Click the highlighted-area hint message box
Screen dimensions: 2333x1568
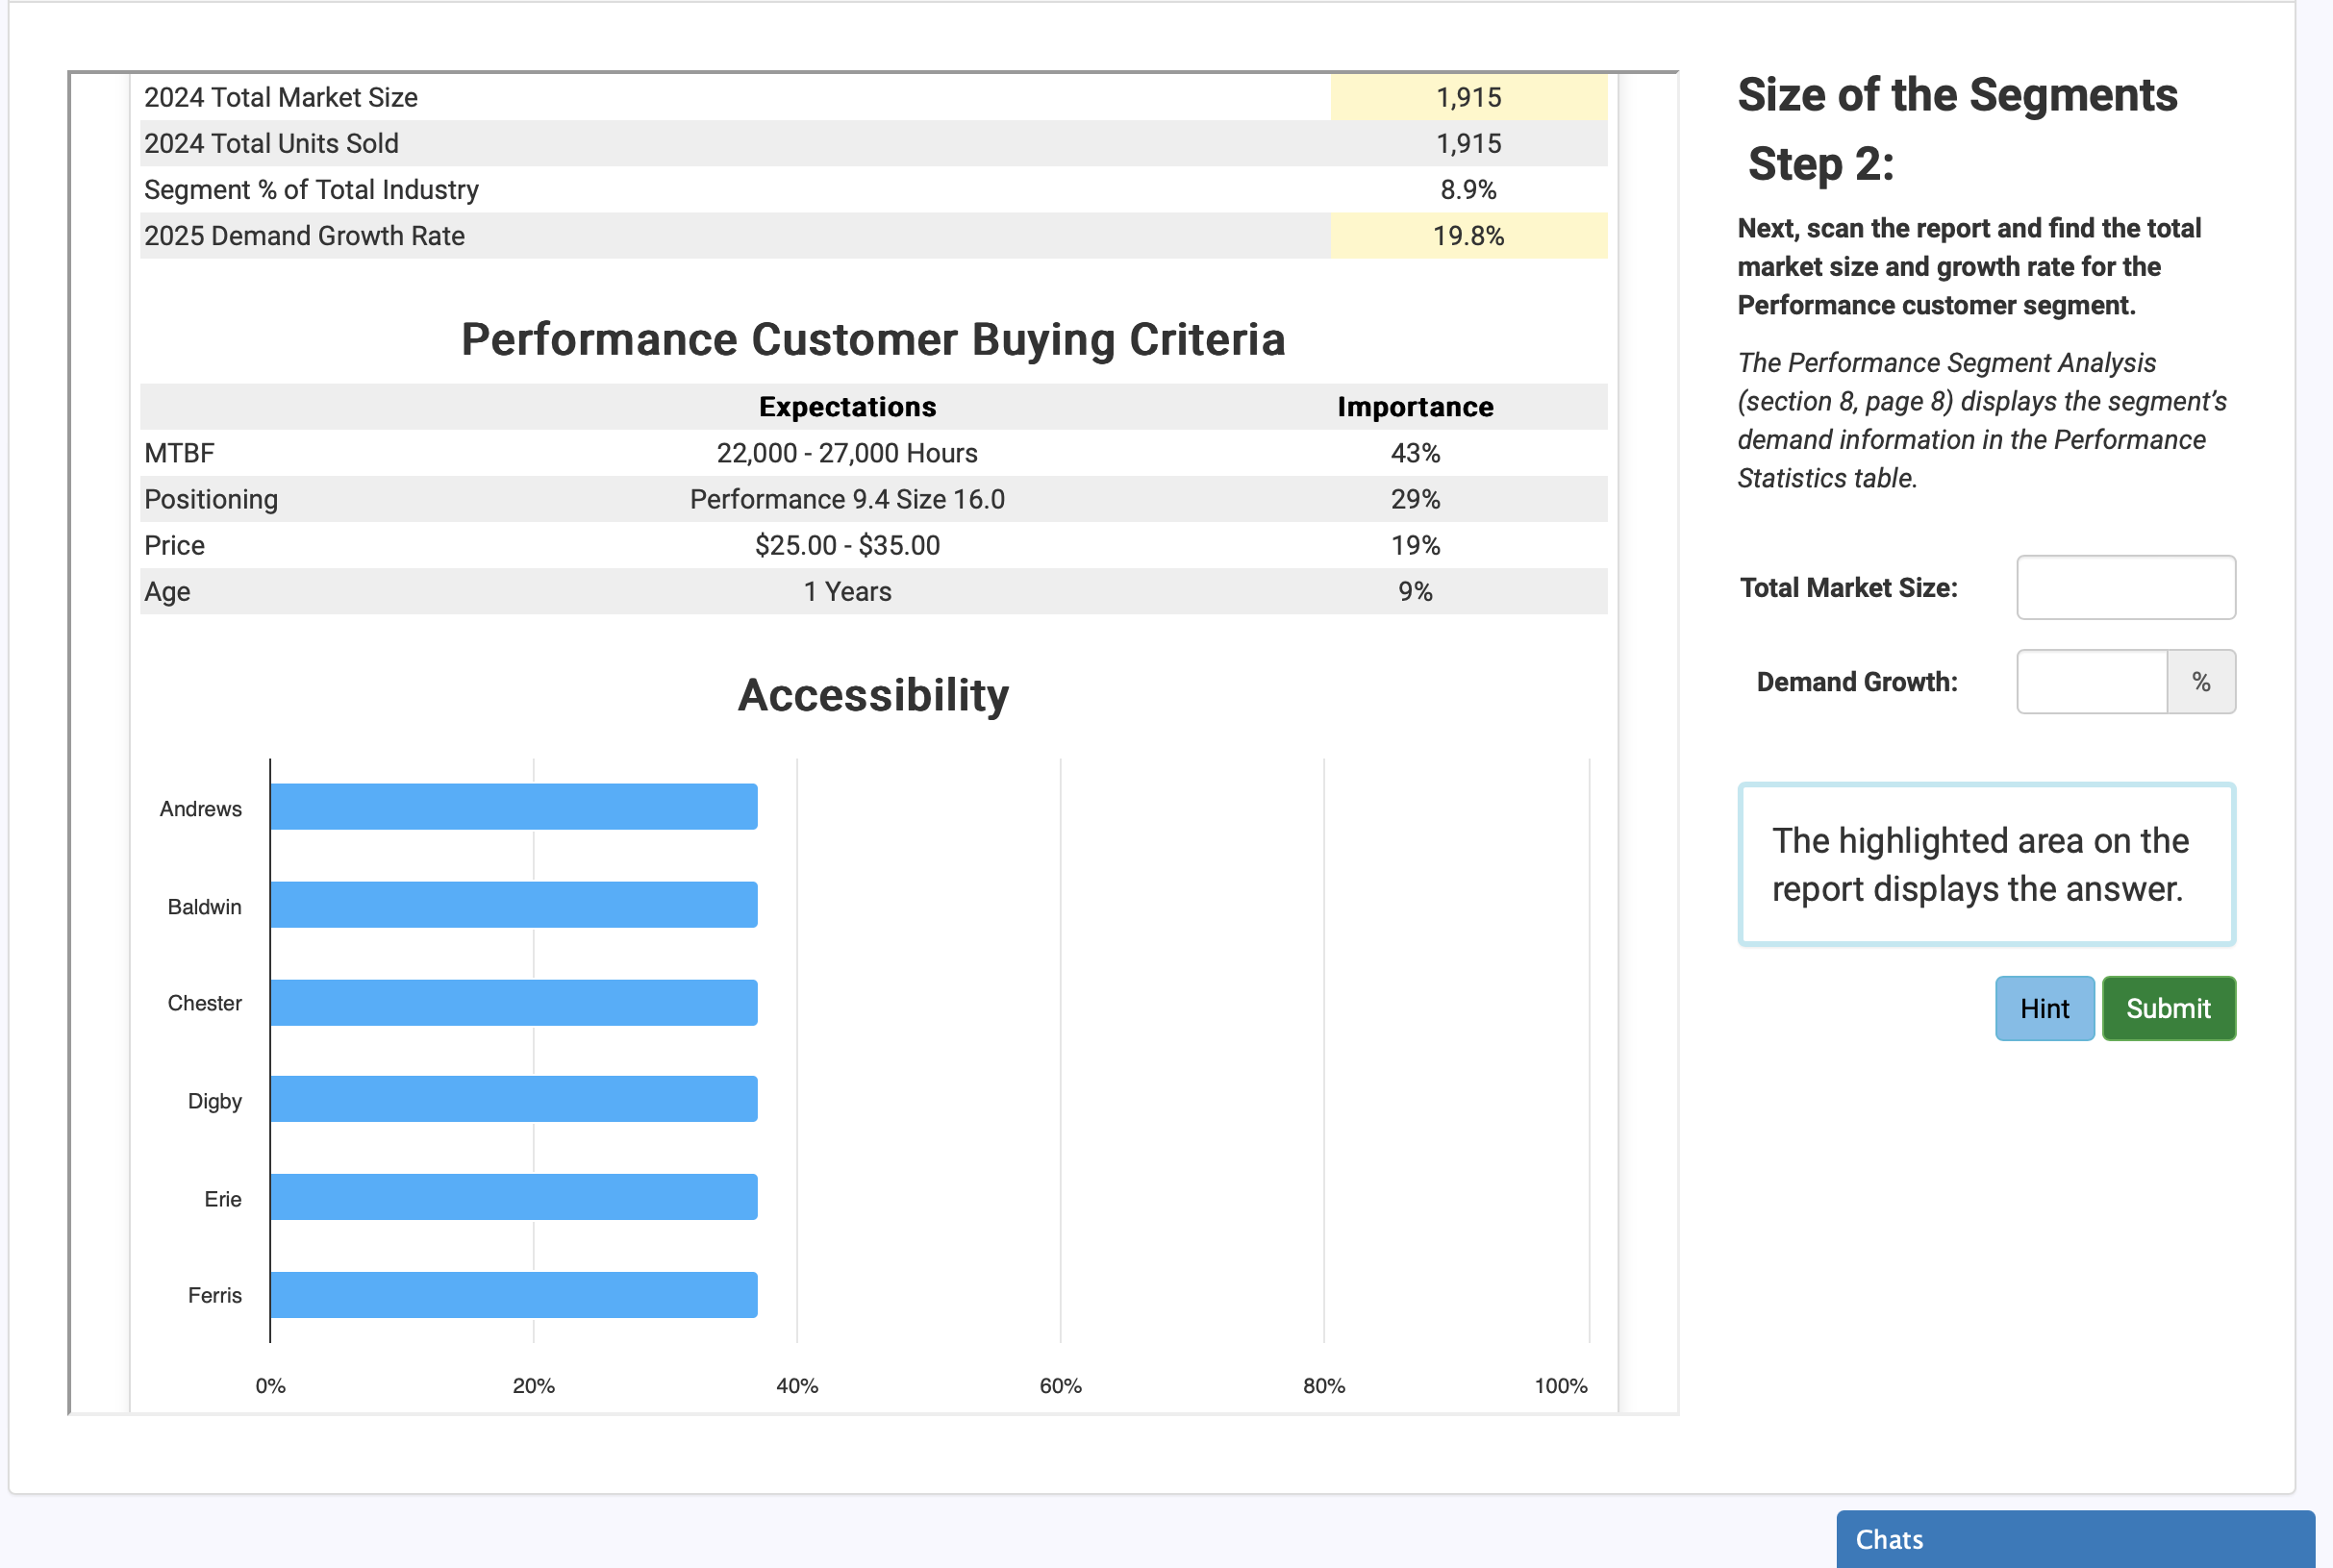[1985, 864]
